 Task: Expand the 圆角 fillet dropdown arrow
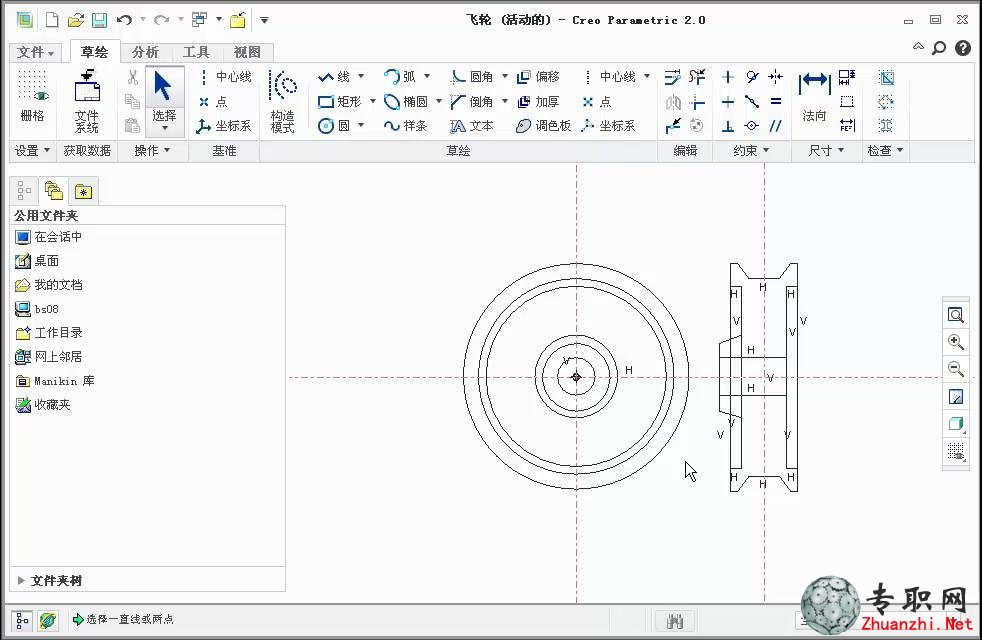pos(505,76)
